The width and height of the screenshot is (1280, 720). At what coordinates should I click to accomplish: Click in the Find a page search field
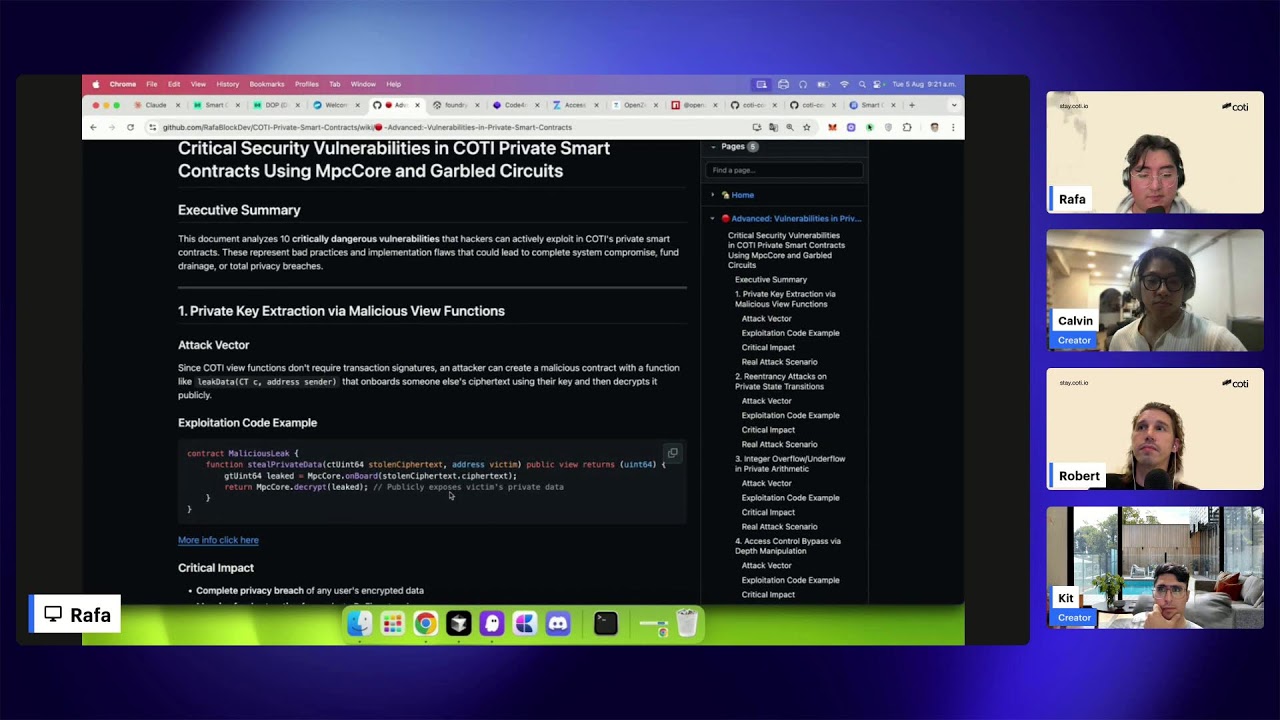pos(784,170)
